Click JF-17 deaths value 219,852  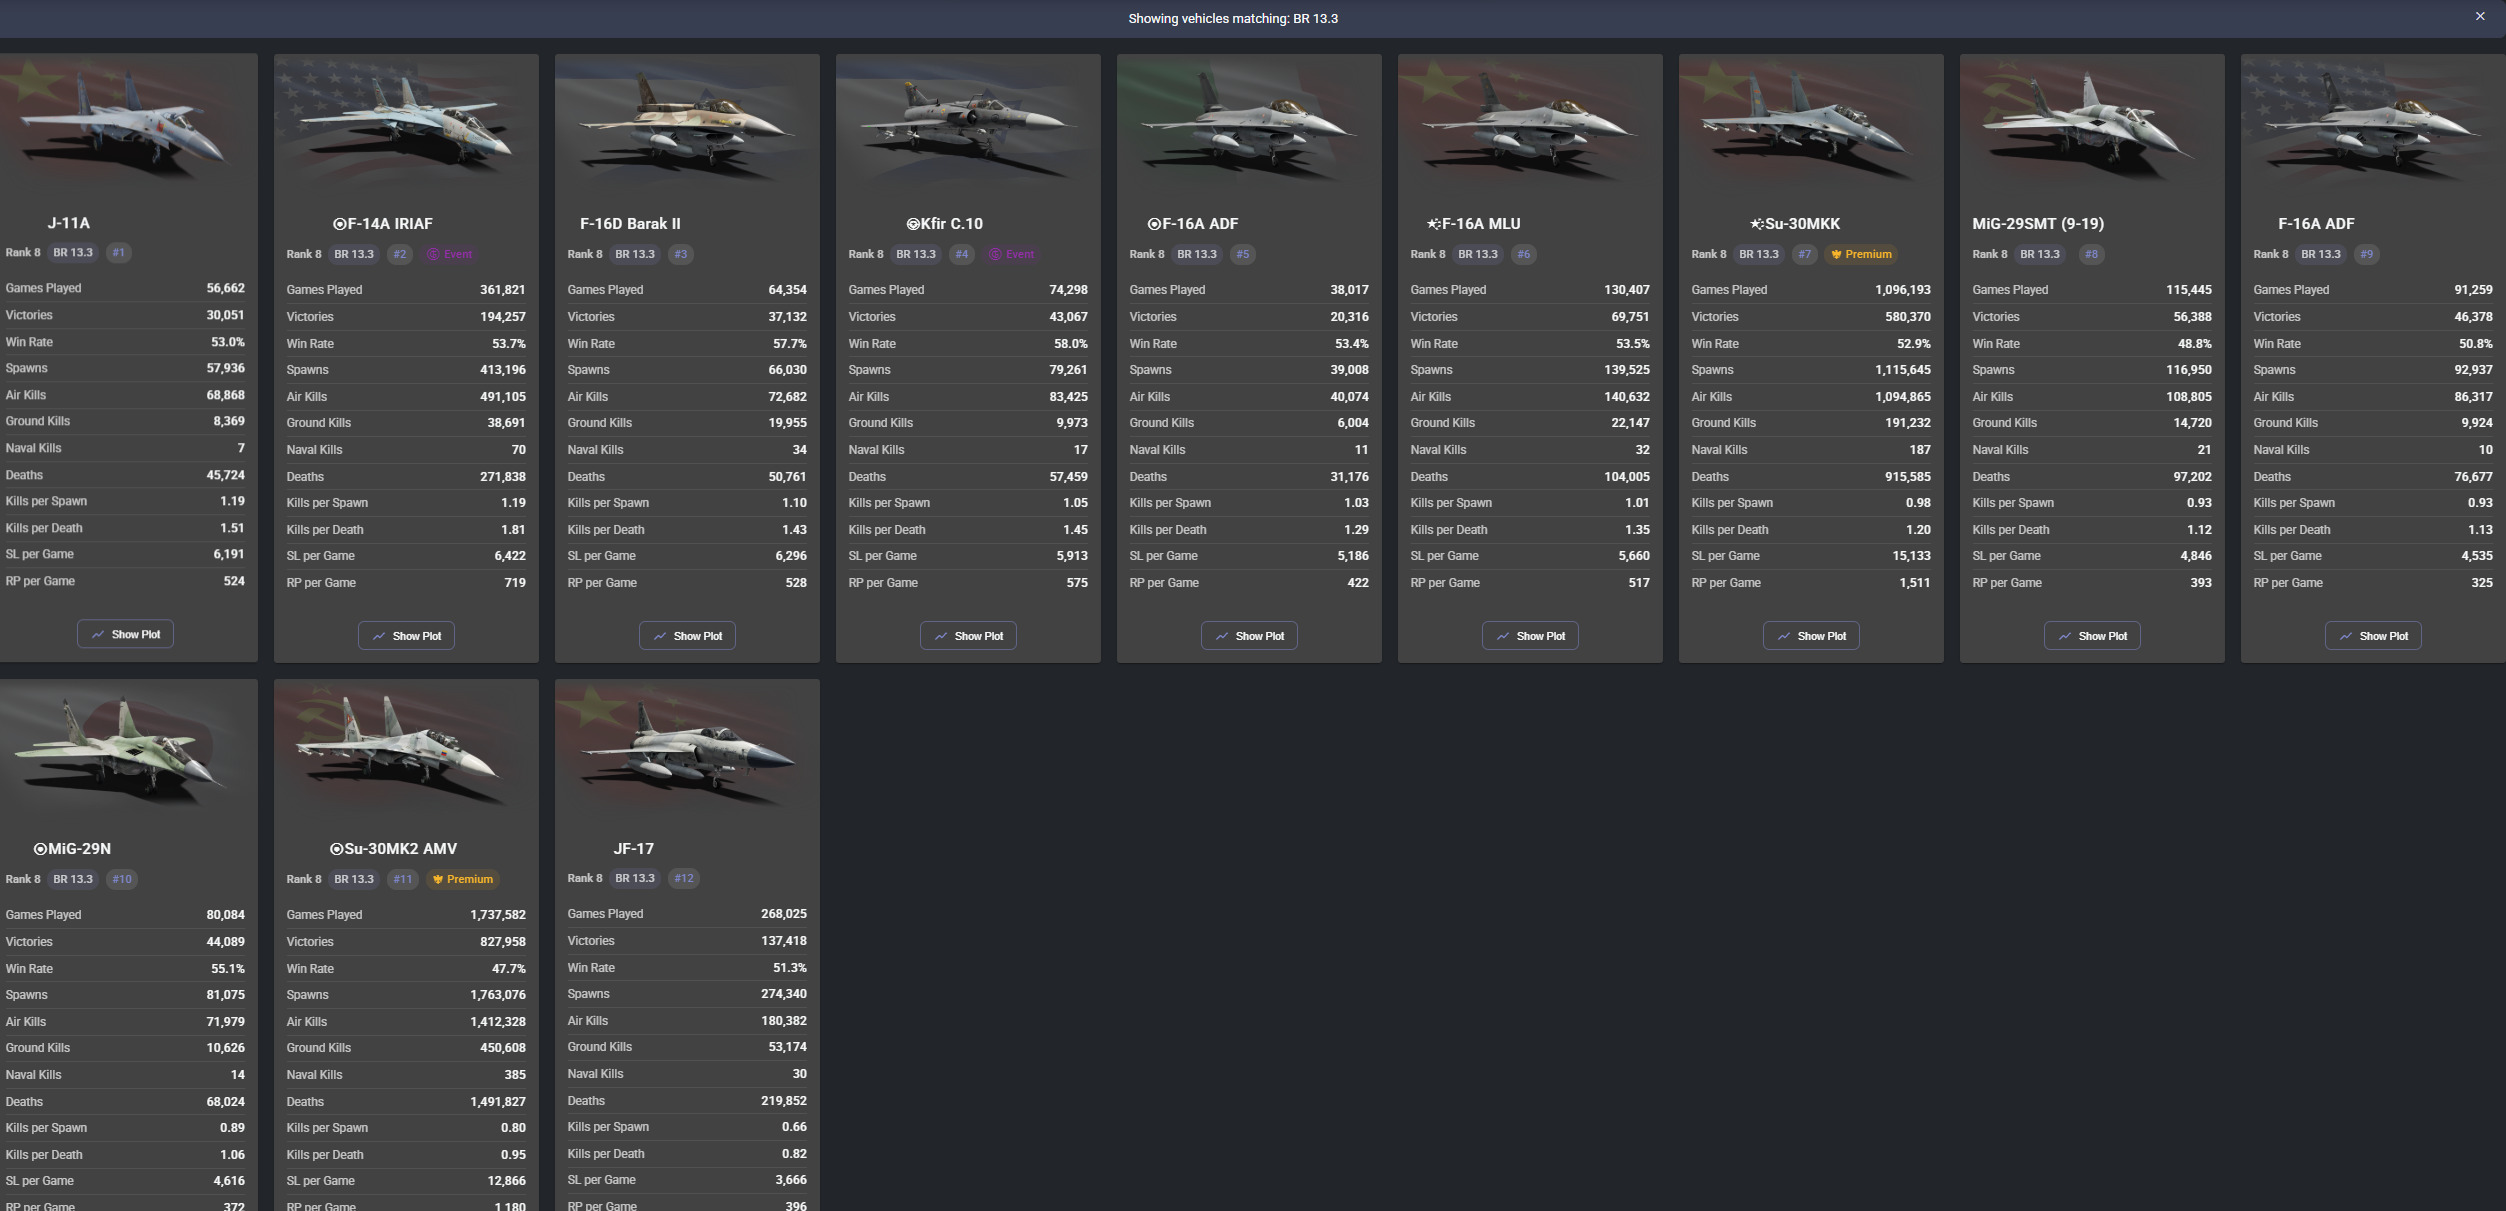pos(784,1101)
